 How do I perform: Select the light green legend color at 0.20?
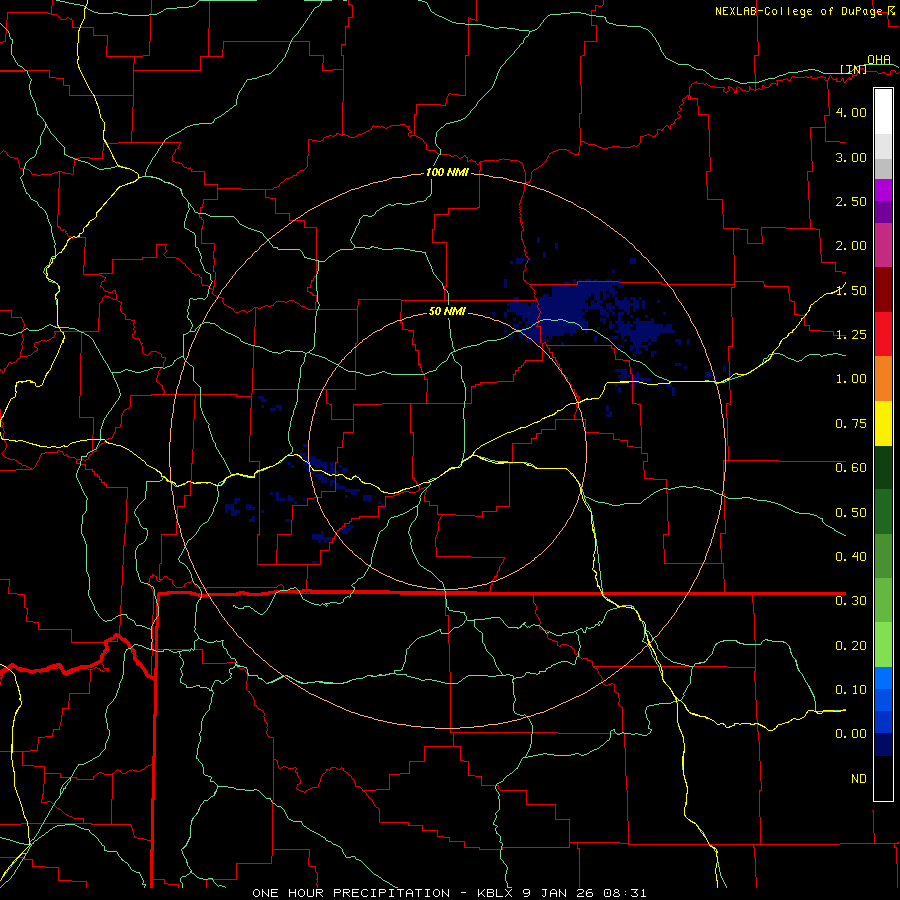[883, 645]
